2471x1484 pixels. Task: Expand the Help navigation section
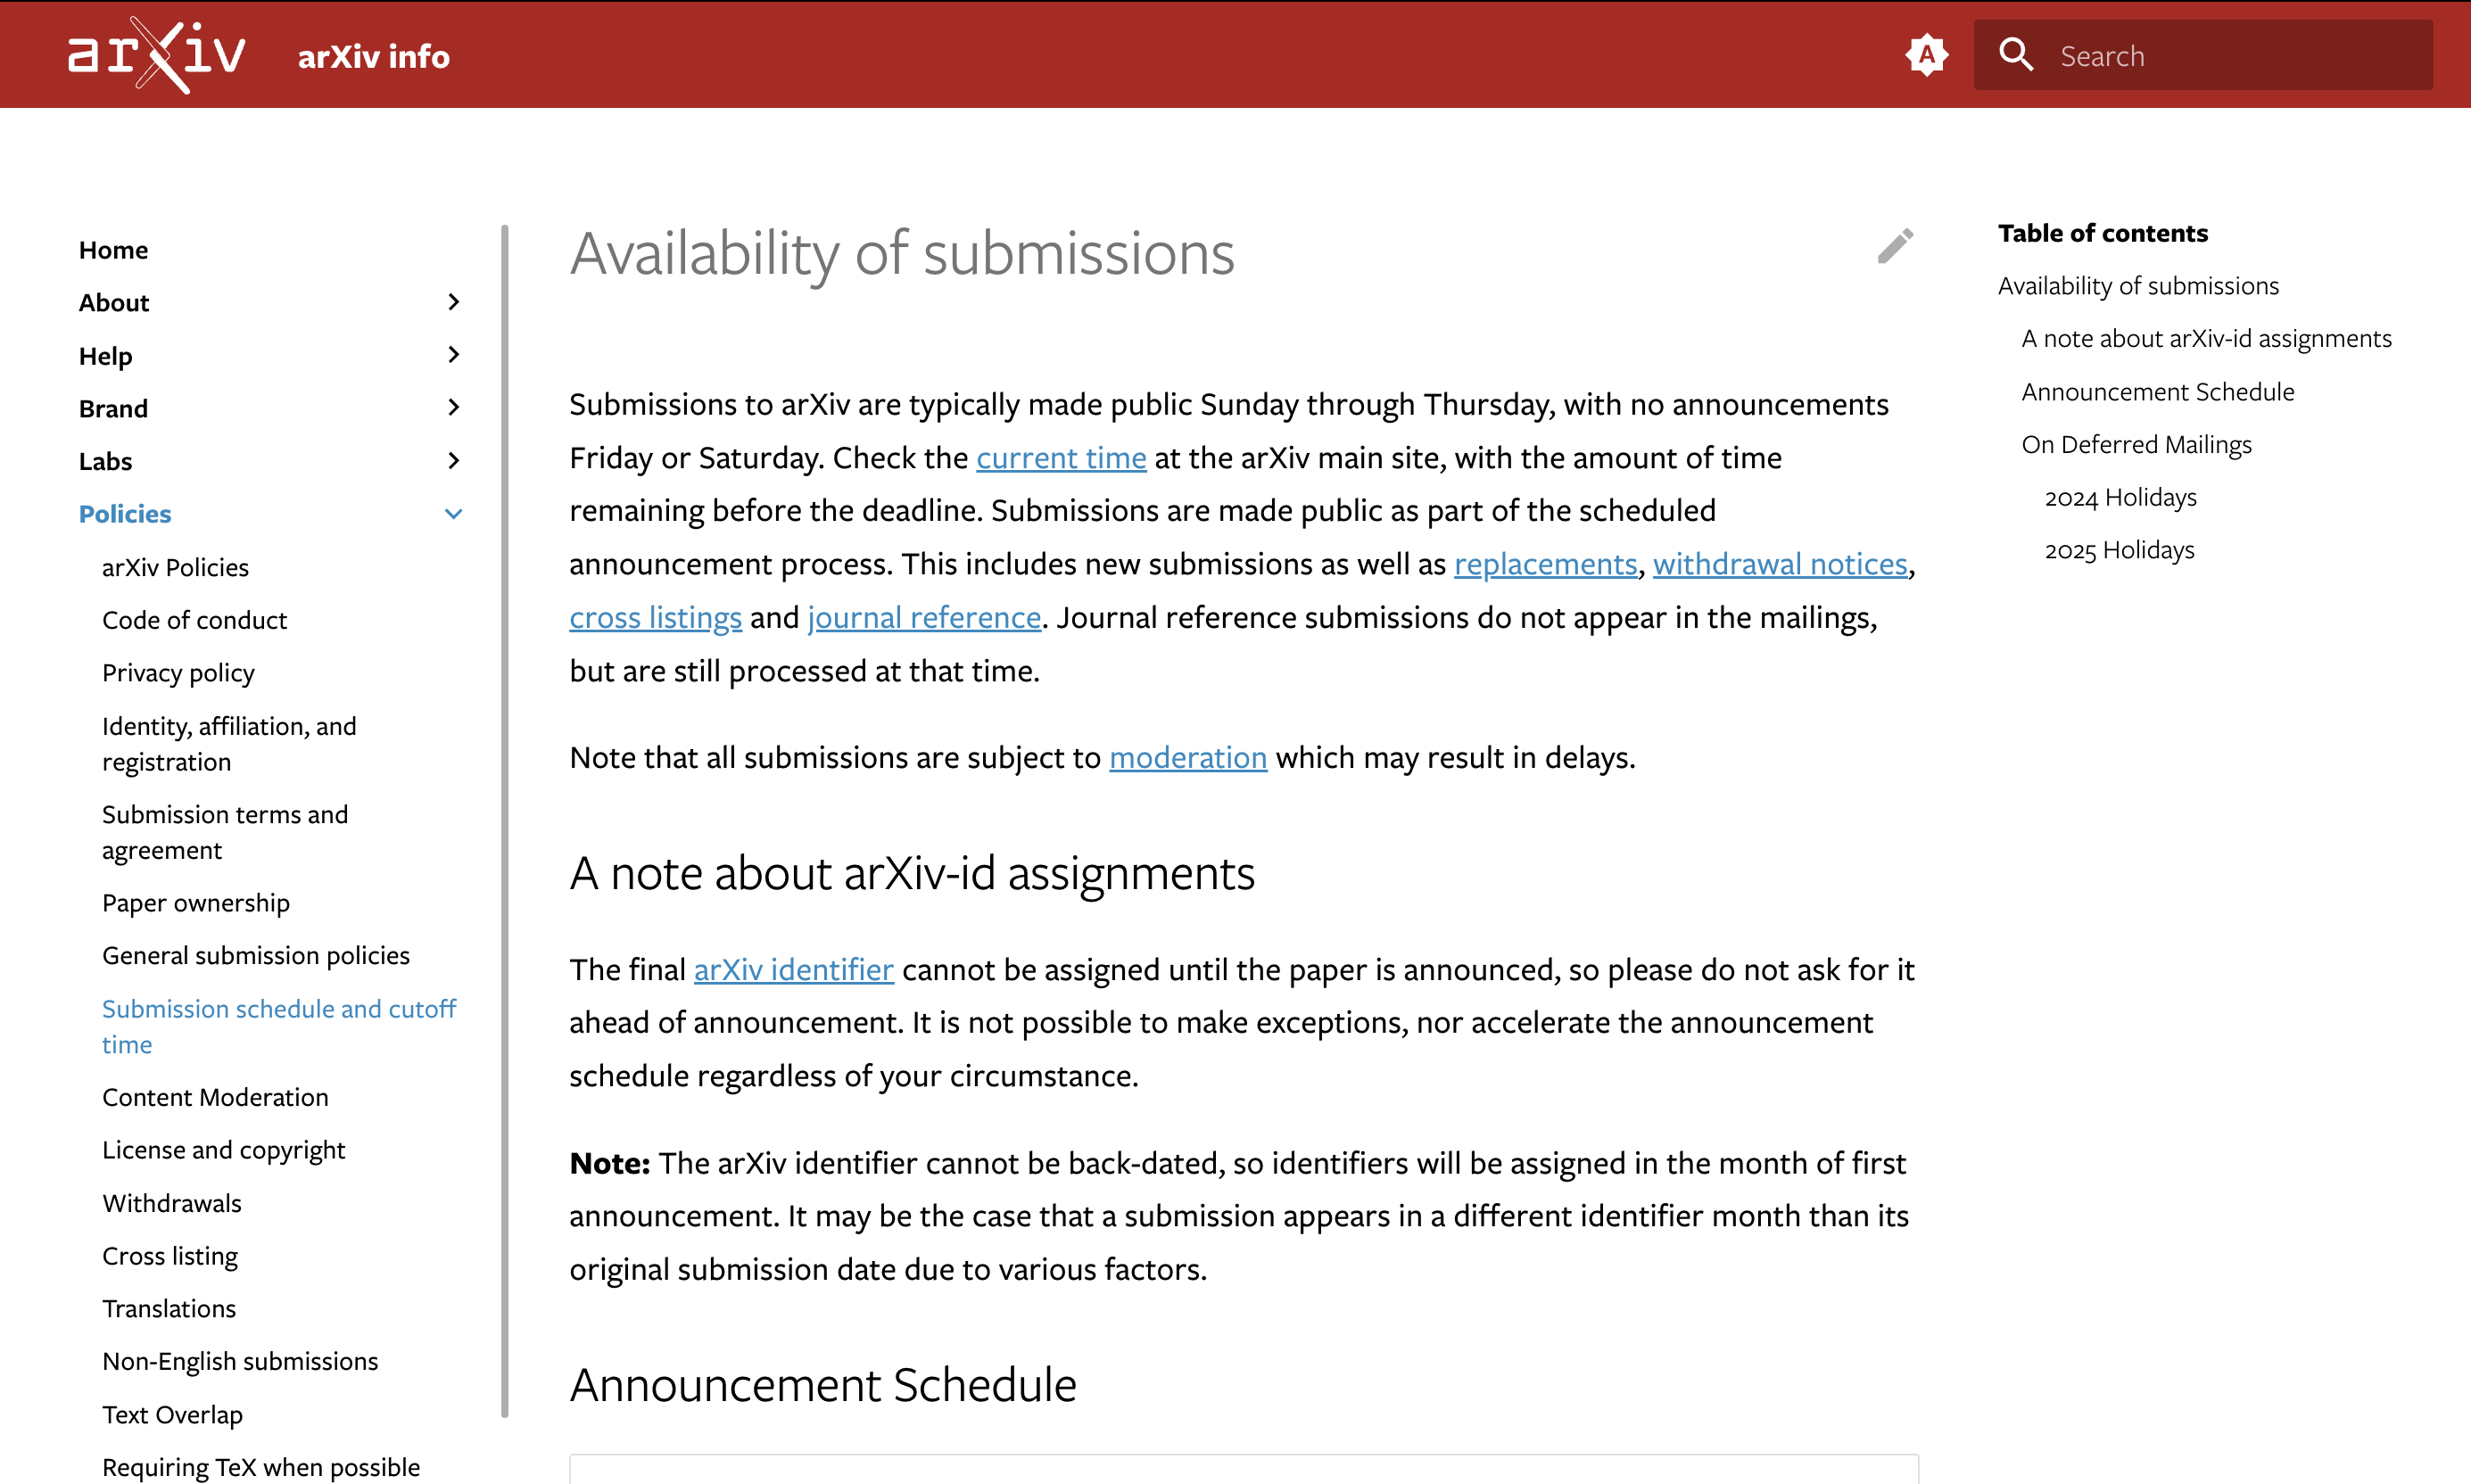pyautogui.click(x=454, y=355)
